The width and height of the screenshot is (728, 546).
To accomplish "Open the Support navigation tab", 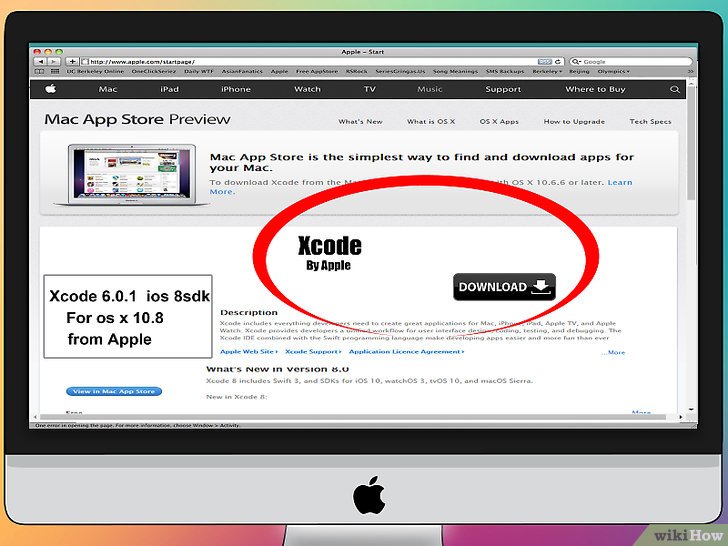I will click(x=503, y=89).
